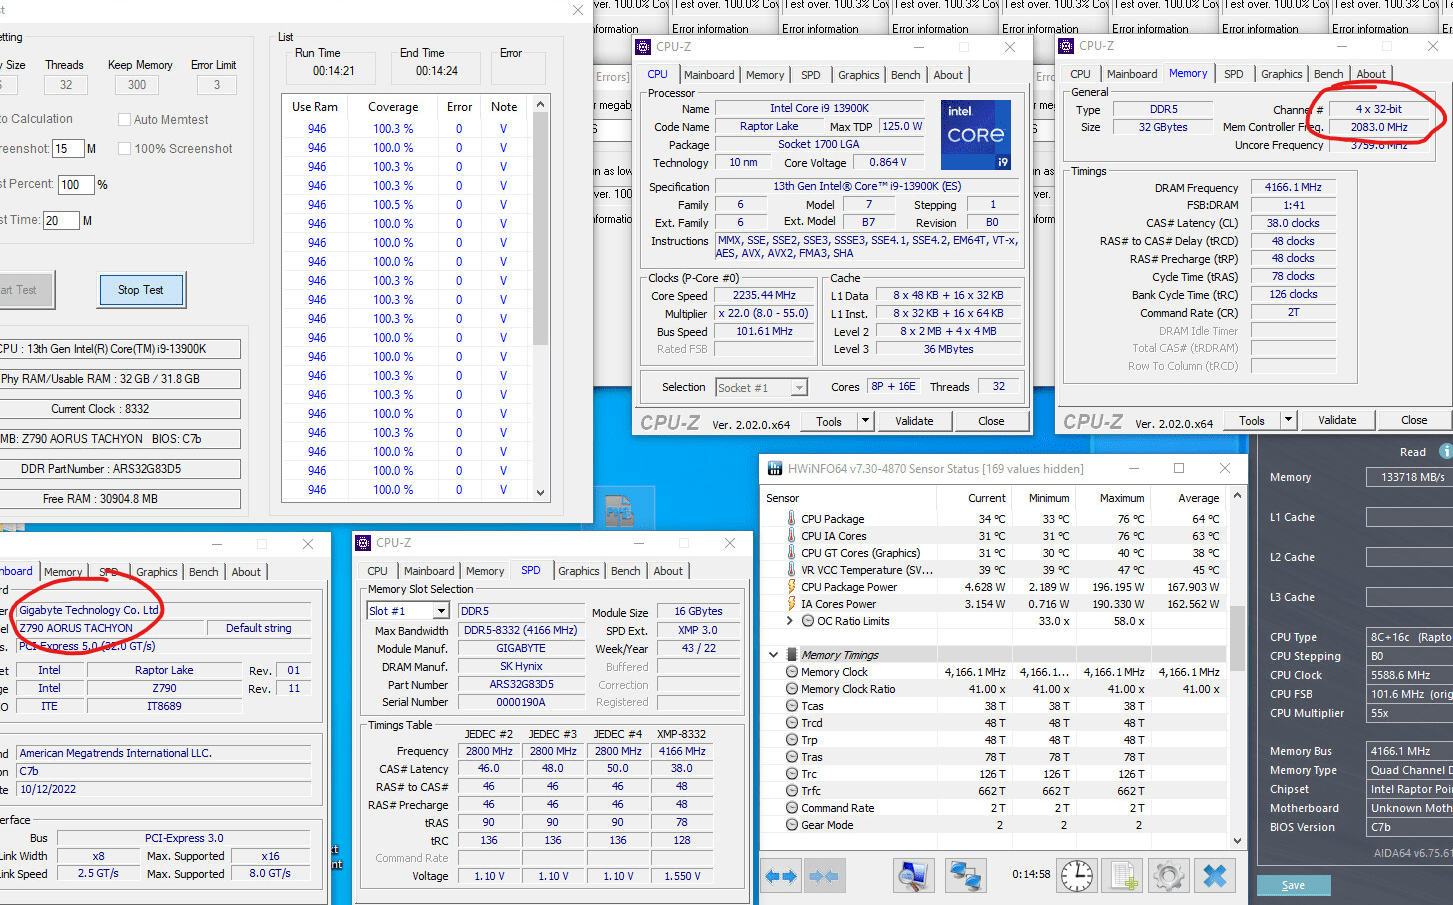1453x905 pixels.
Task: Open Socket #1 selection dropdown
Action: [x=799, y=388]
